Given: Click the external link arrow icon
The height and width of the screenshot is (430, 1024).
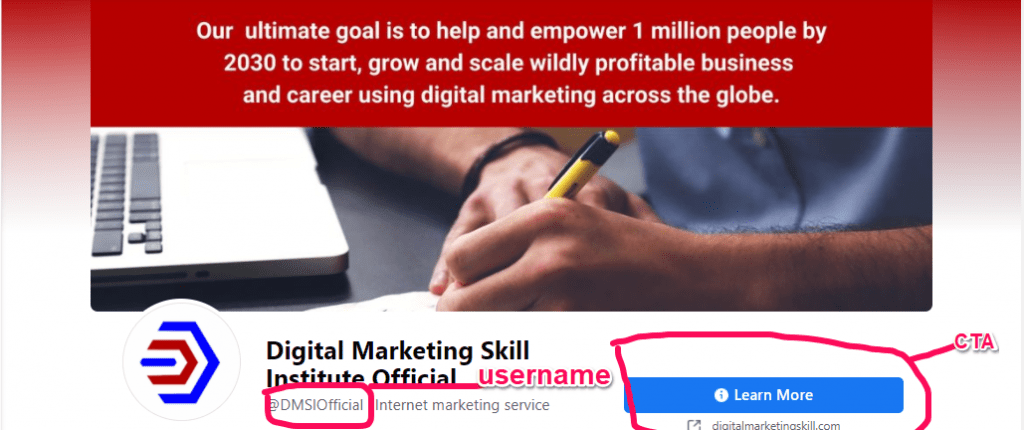Looking at the screenshot, I should 694,425.
